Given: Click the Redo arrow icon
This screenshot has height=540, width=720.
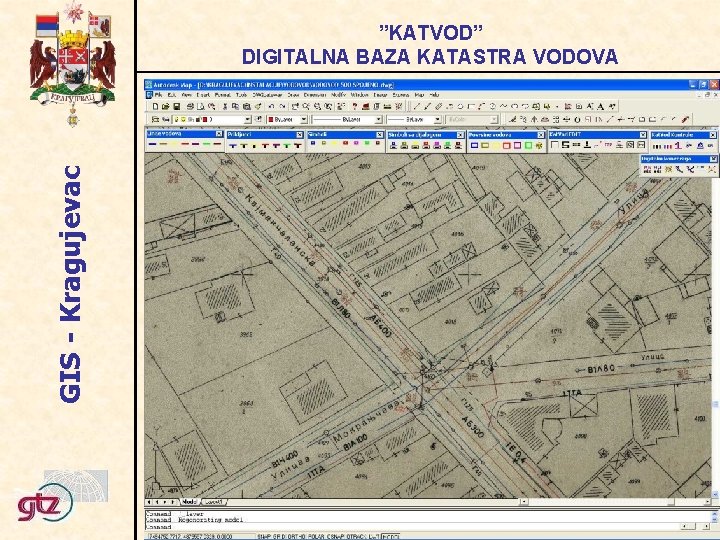Looking at the screenshot, I should (282, 107).
